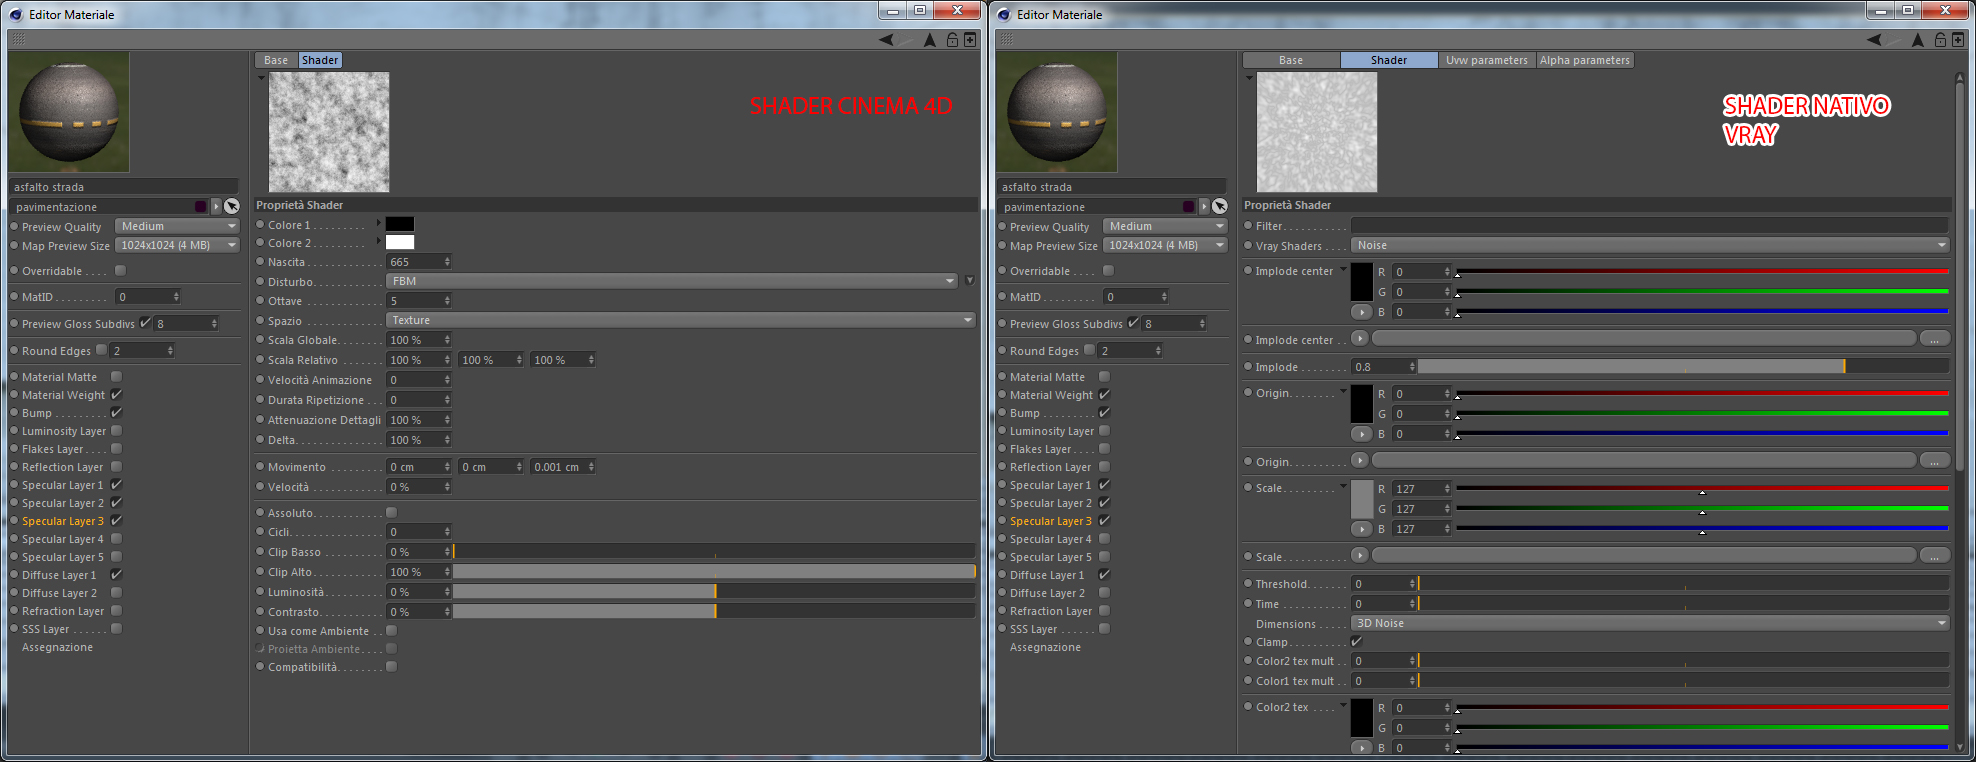The height and width of the screenshot is (762, 1984).
Task: Click the arrow button under the Scale color swatch
Action: click(1361, 529)
